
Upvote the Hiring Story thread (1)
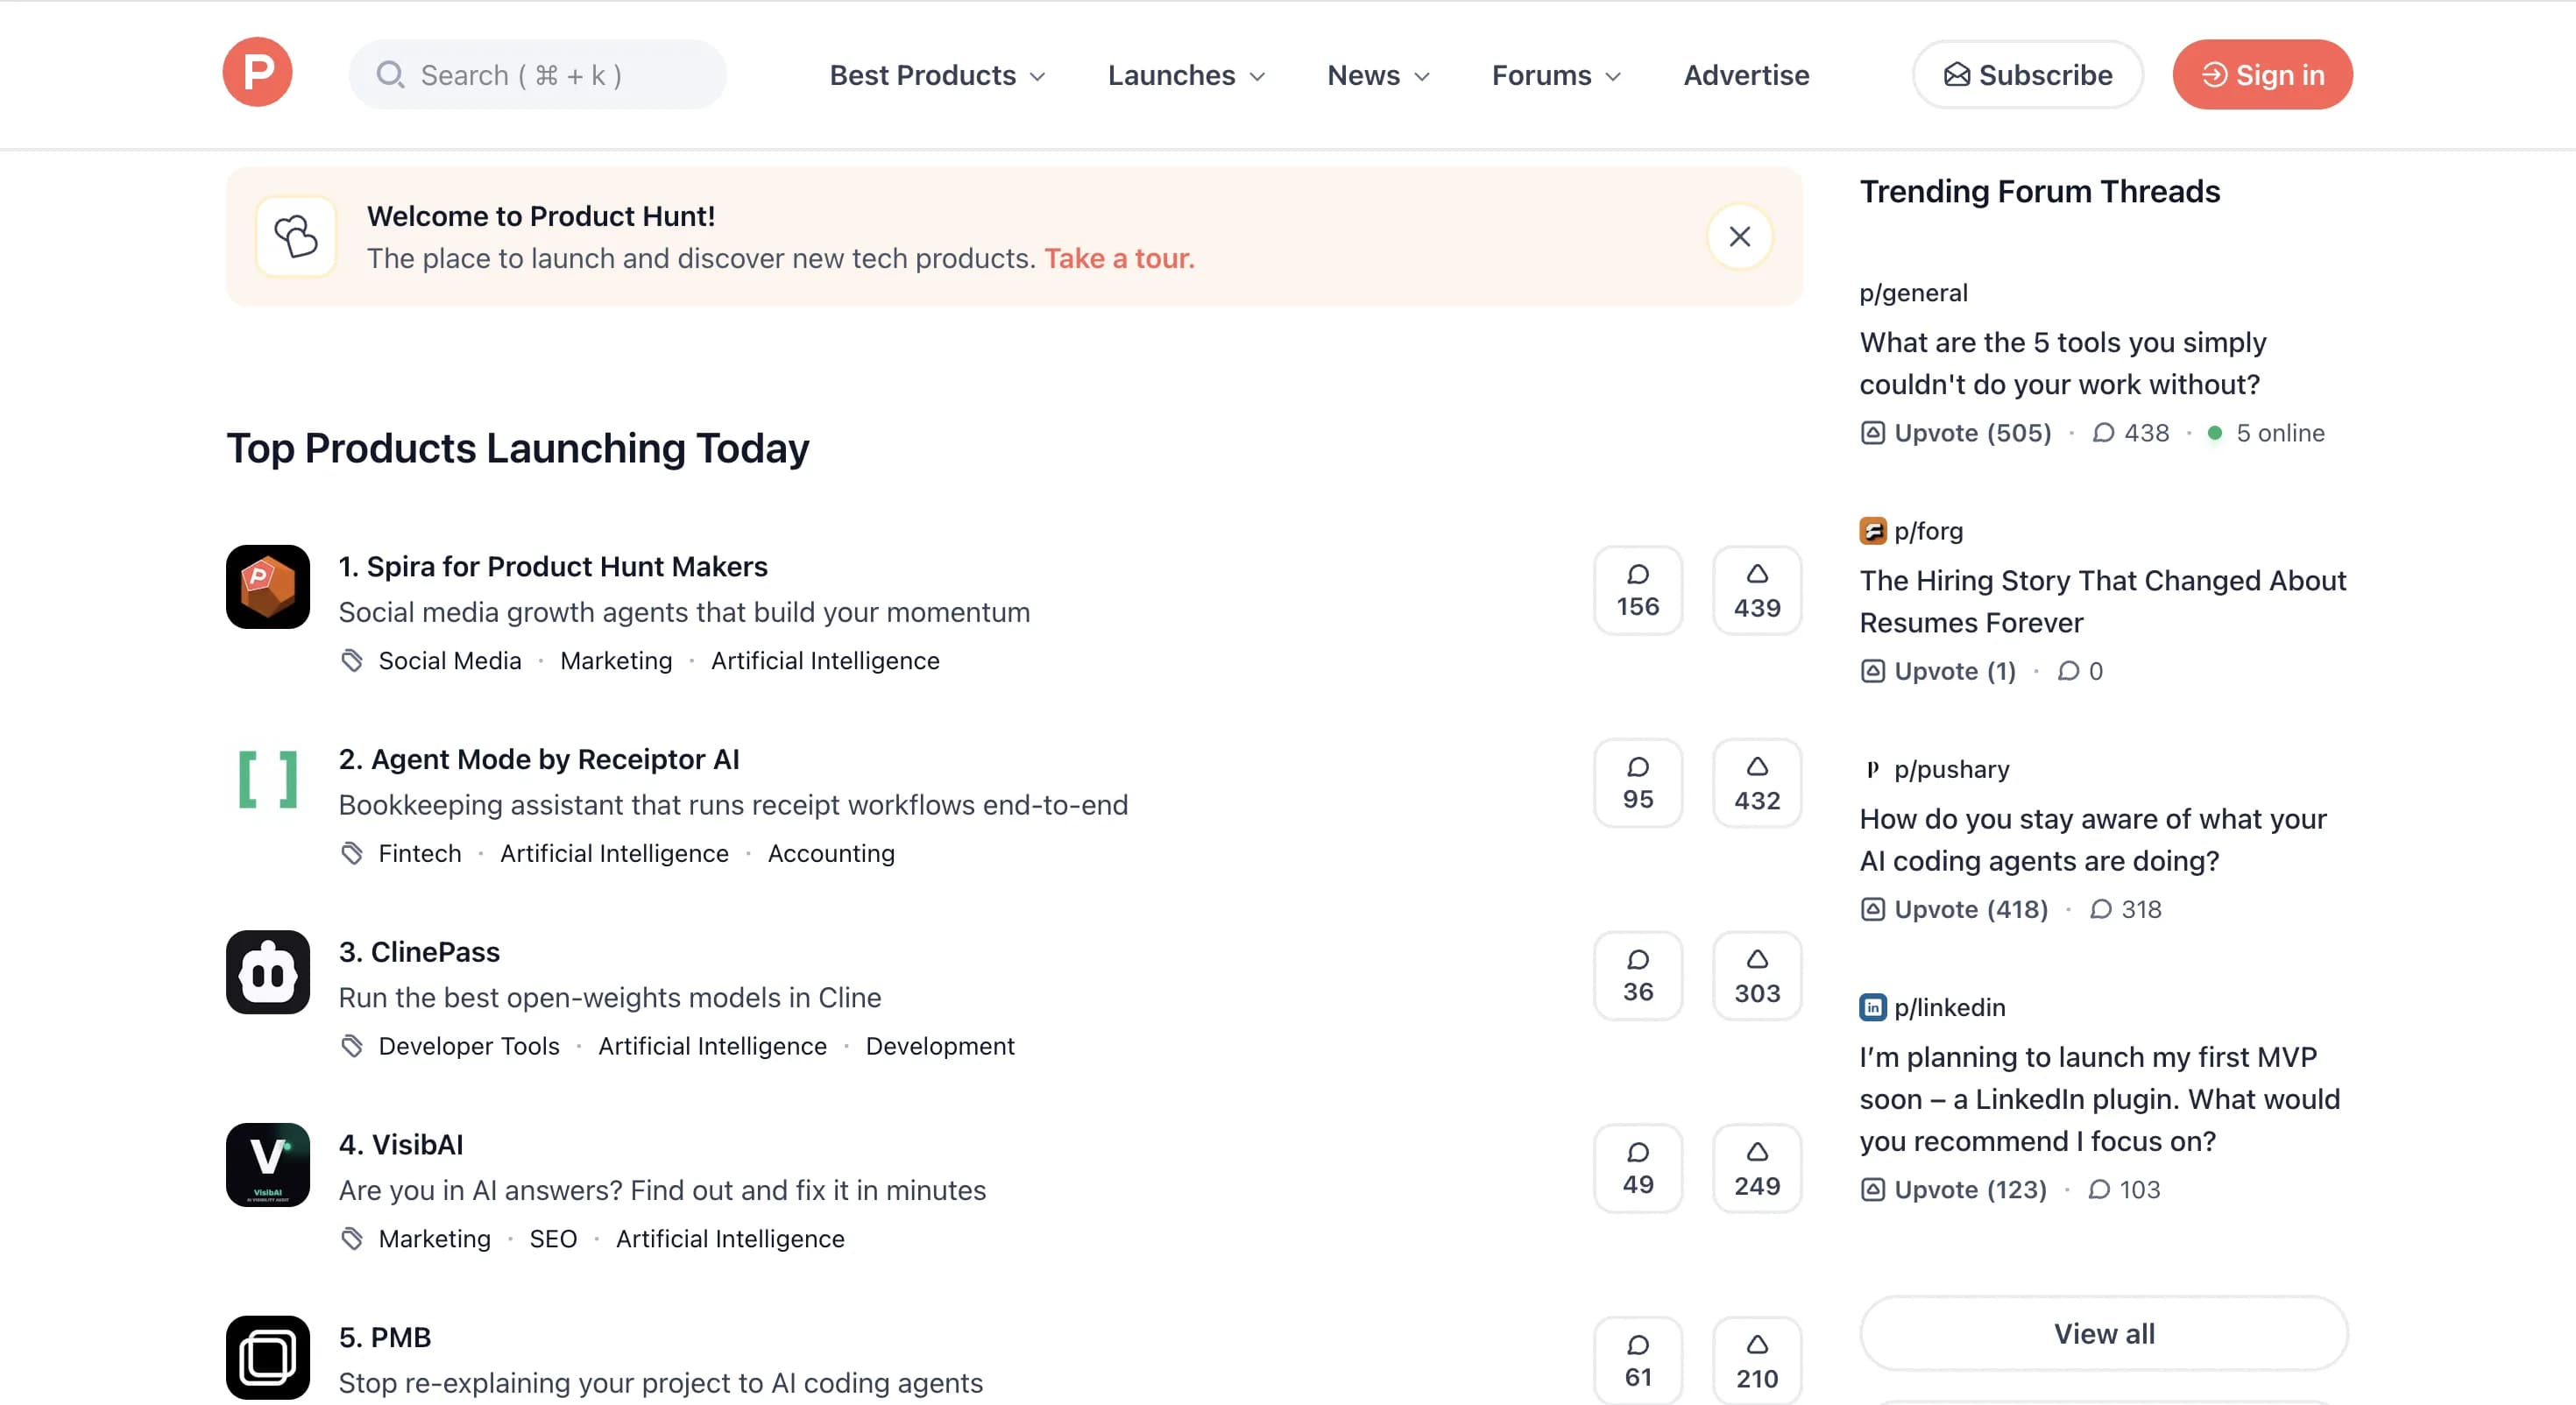[1937, 671]
